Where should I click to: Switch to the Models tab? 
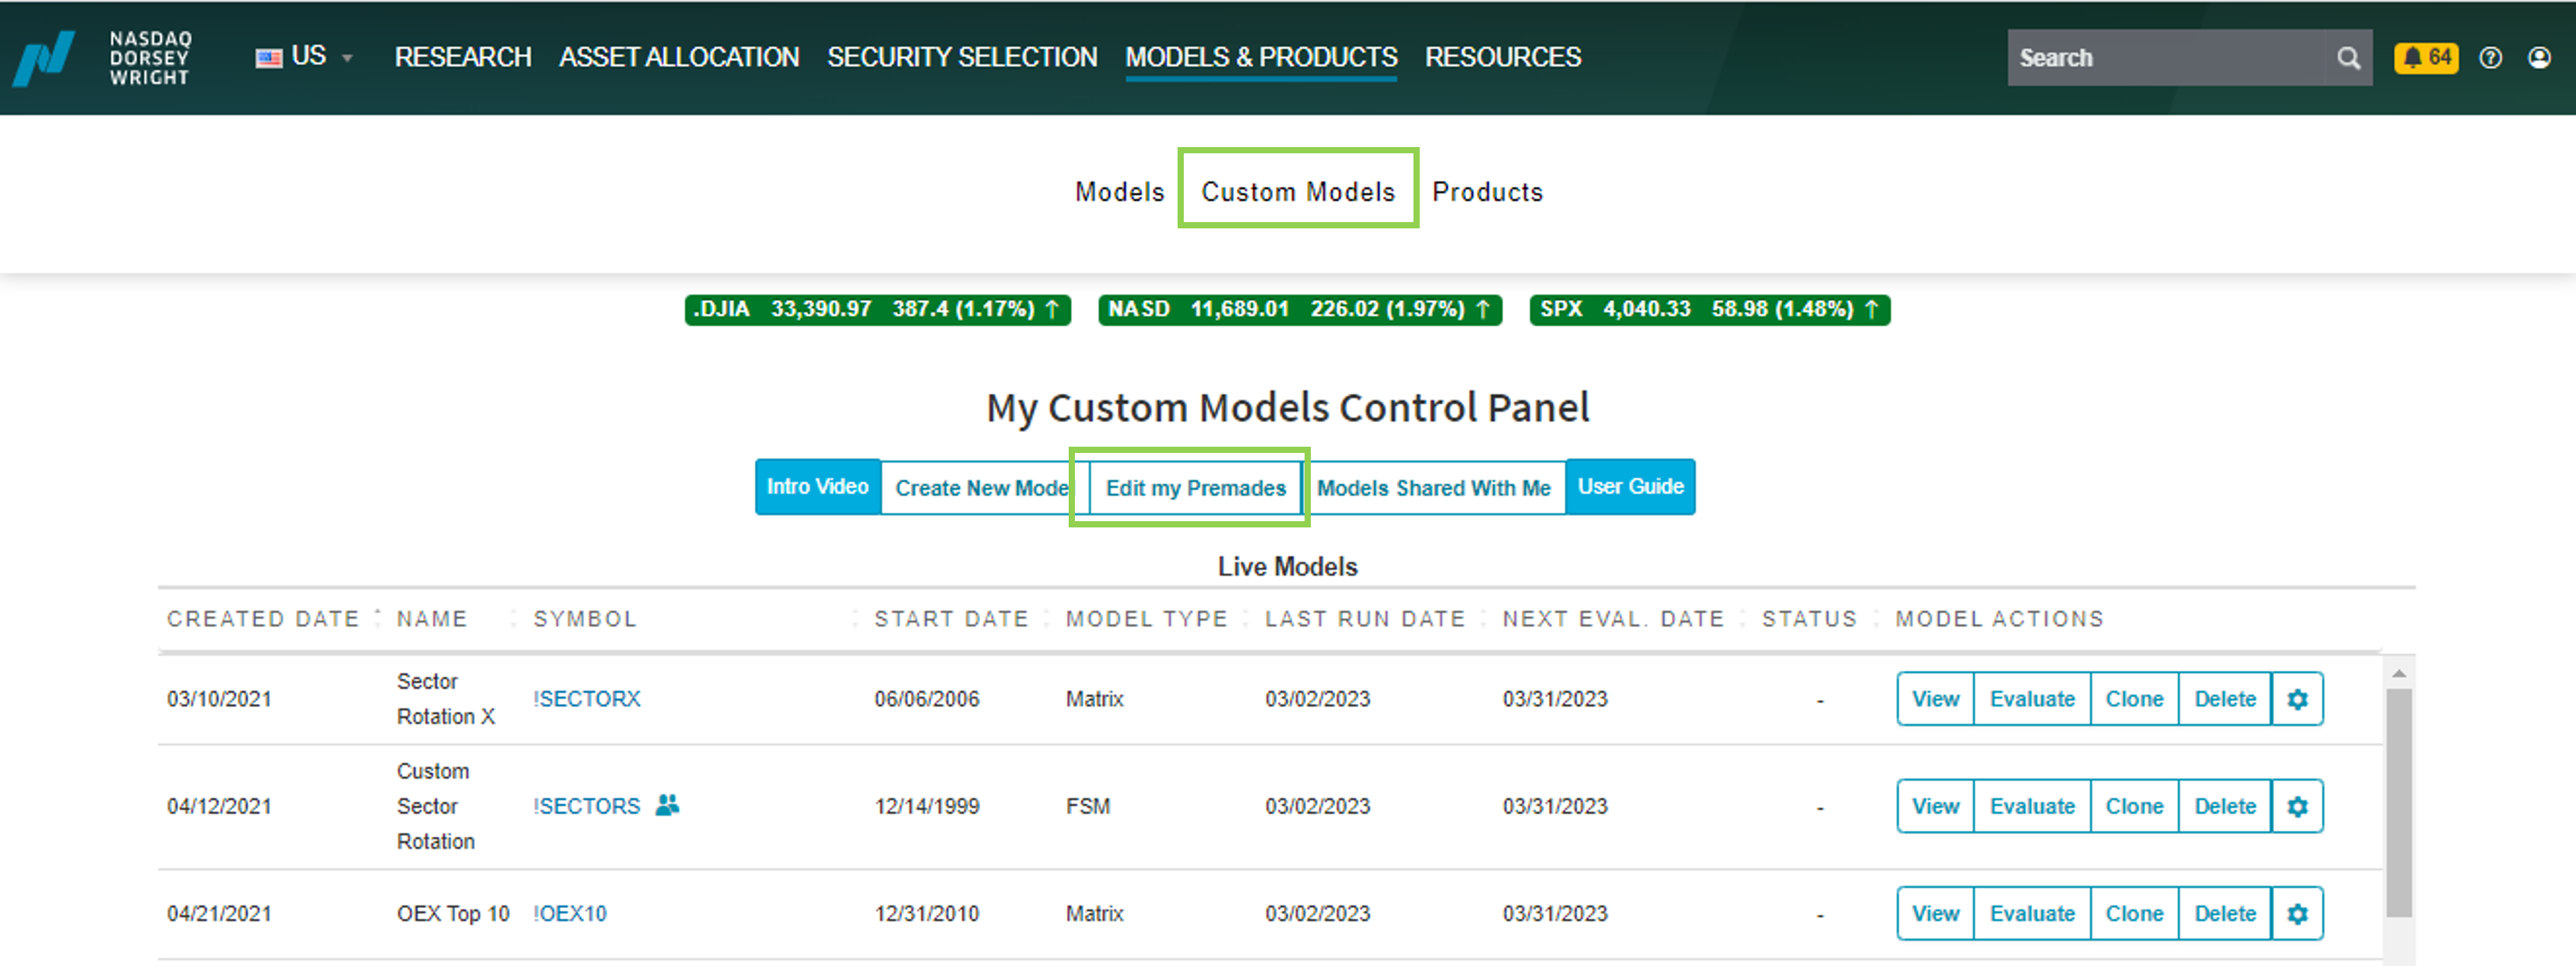coord(1119,191)
